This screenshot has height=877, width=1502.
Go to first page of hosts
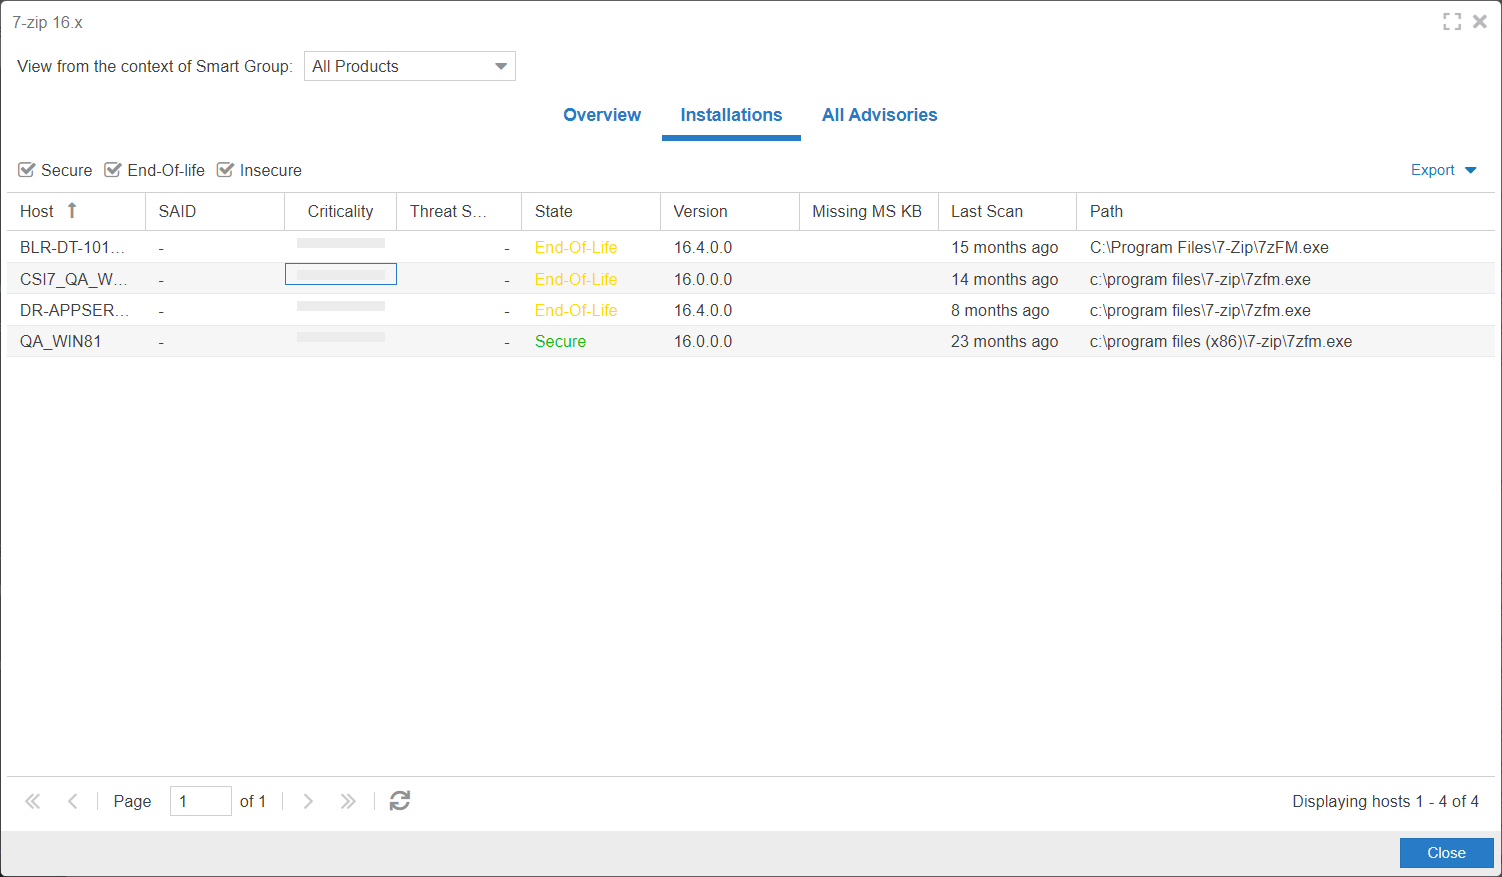(x=33, y=801)
